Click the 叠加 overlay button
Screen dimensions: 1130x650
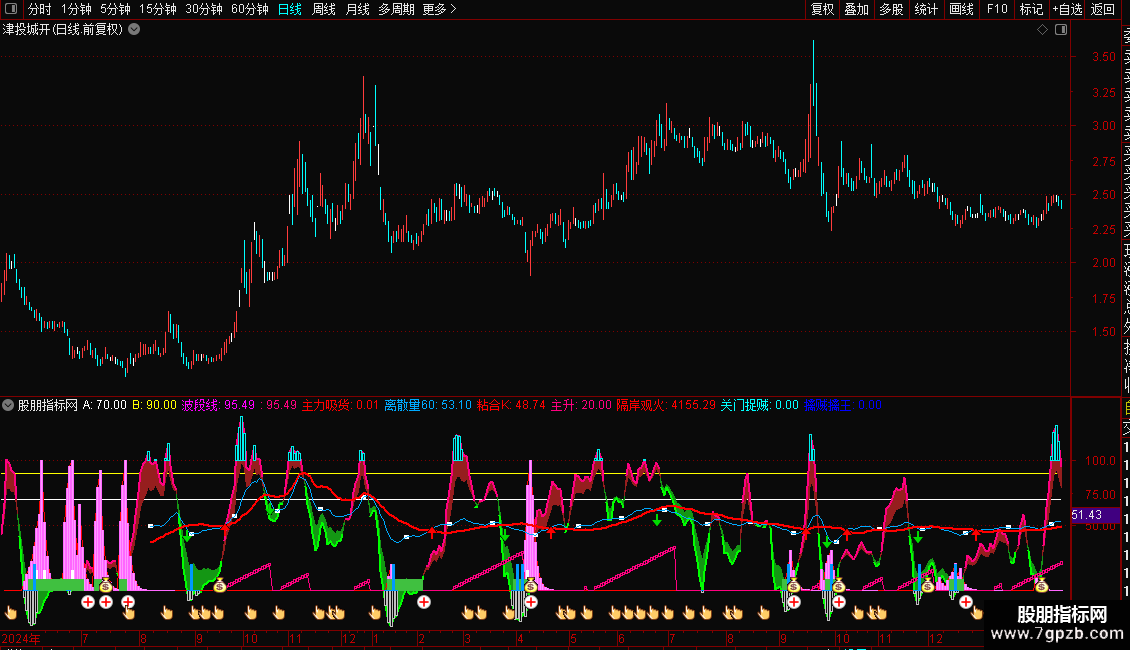(x=857, y=9)
